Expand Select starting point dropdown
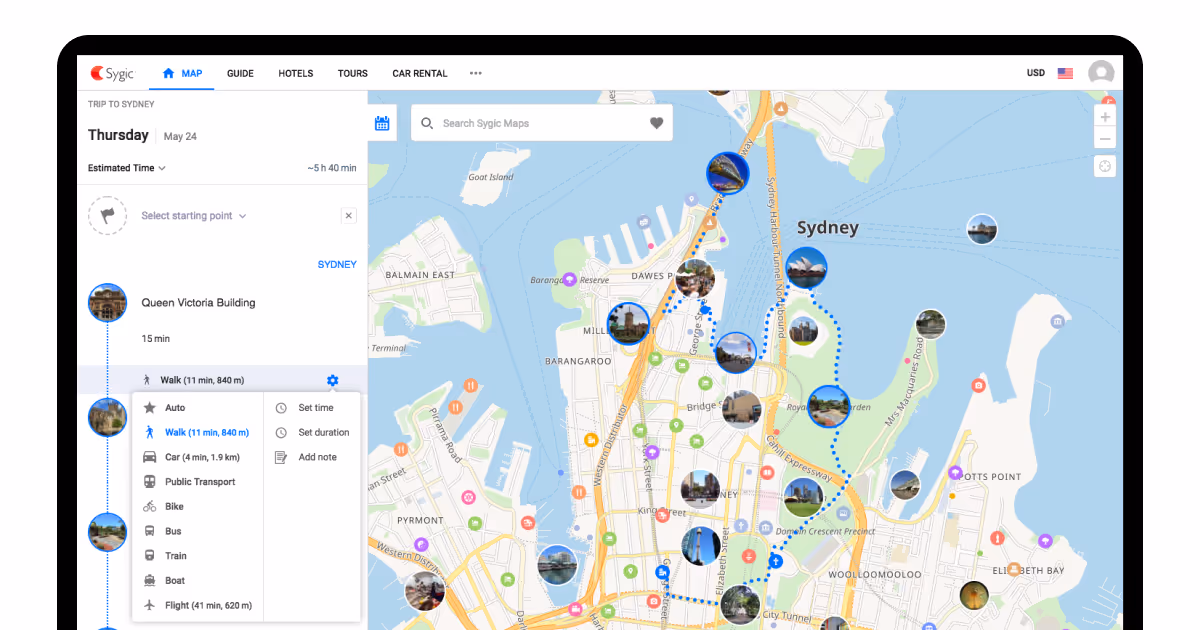 pyautogui.click(x=194, y=216)
